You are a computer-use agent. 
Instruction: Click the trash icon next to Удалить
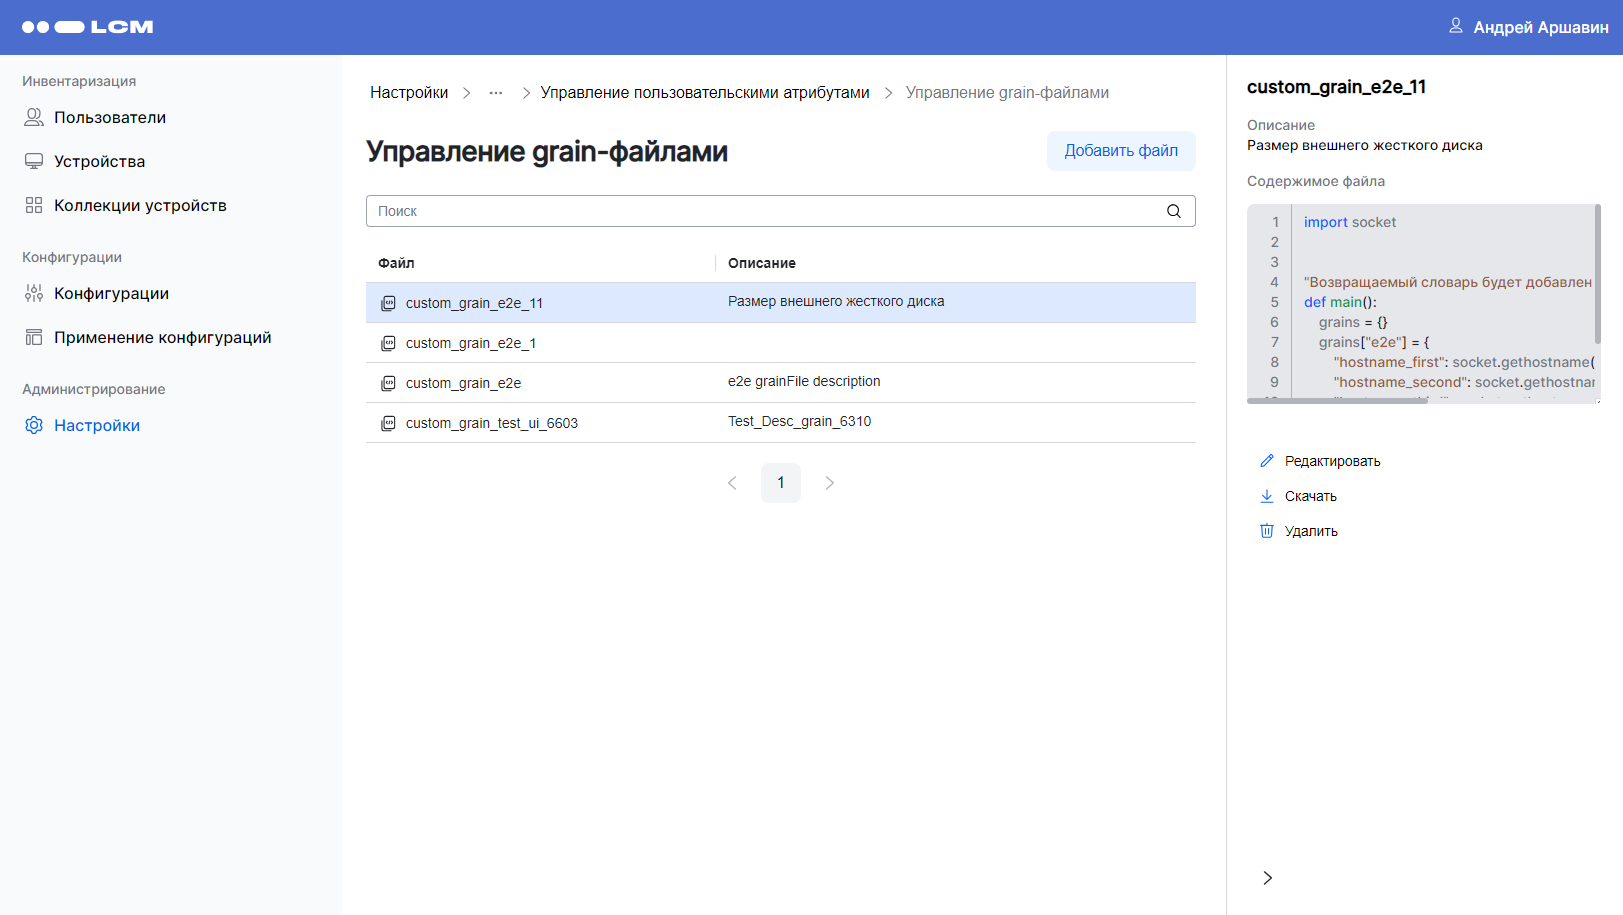tap(1267, 531)
